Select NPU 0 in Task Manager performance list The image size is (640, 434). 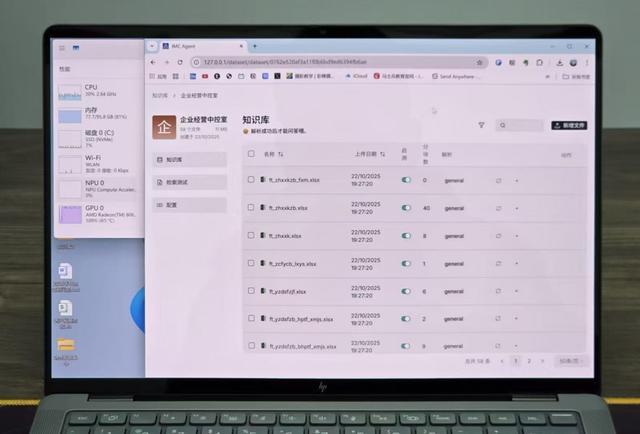(x=98, y=189)
